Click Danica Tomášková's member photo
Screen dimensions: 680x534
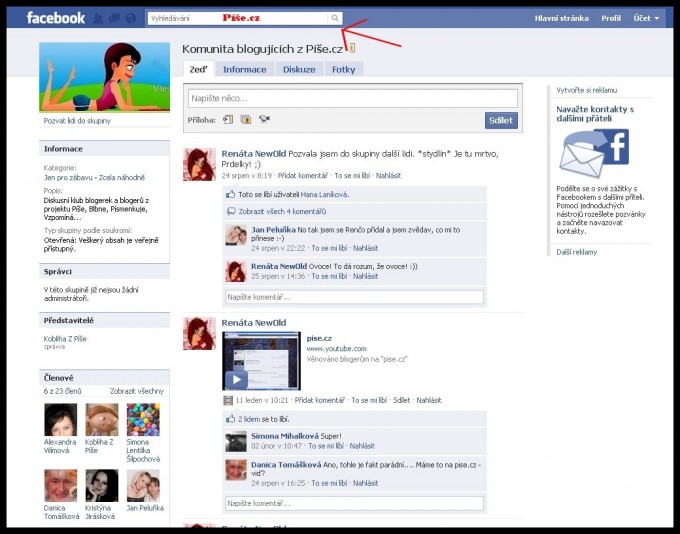point(60,485)
